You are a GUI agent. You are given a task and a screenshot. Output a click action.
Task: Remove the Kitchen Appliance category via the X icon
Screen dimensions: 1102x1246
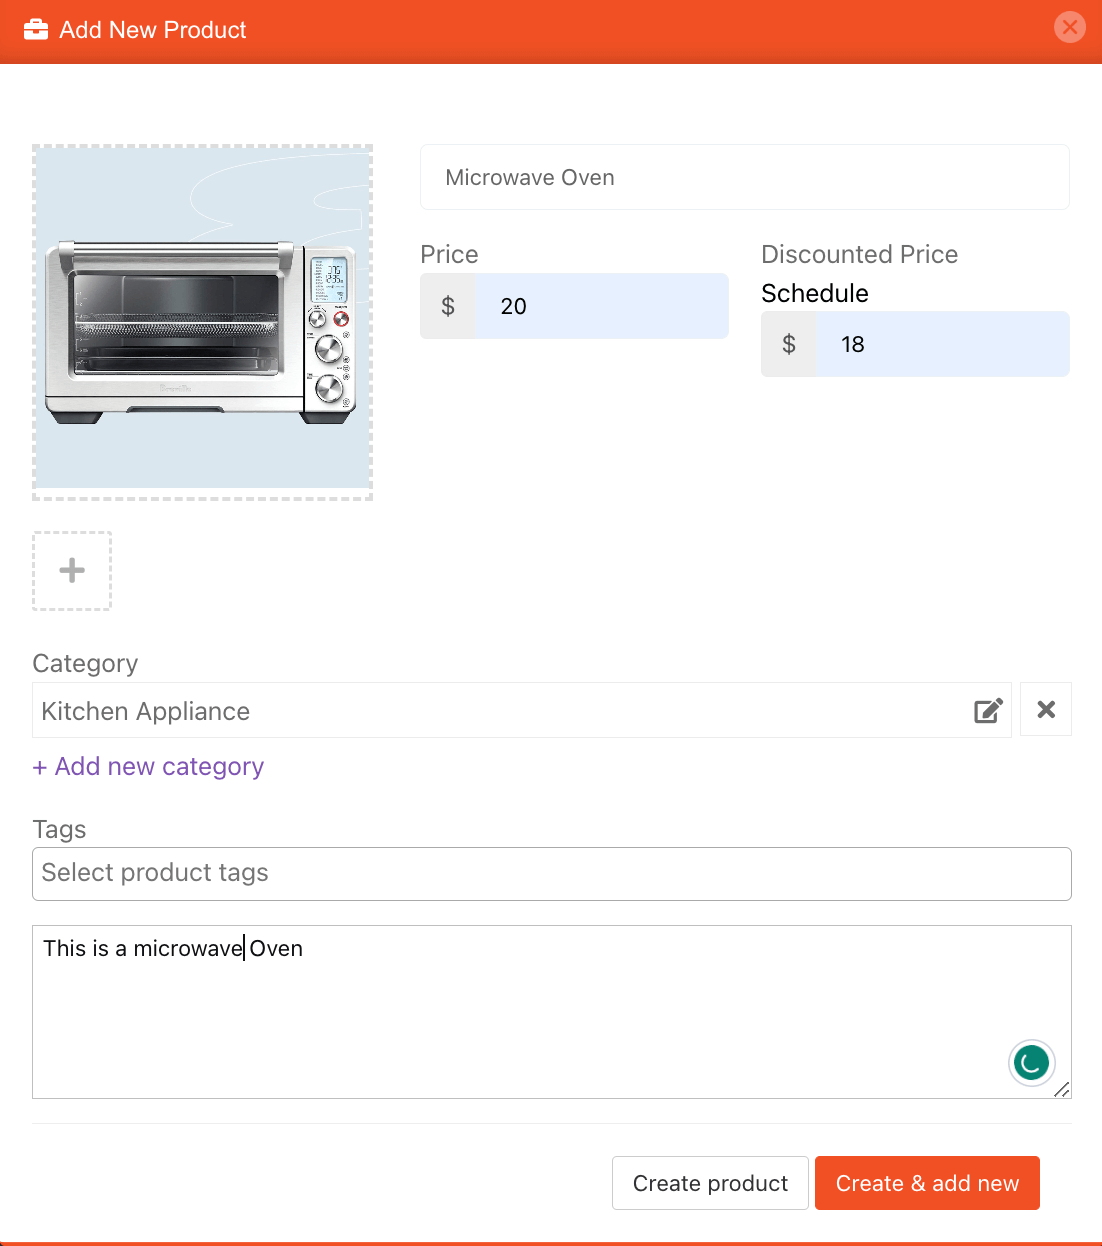coord(1045,709)
